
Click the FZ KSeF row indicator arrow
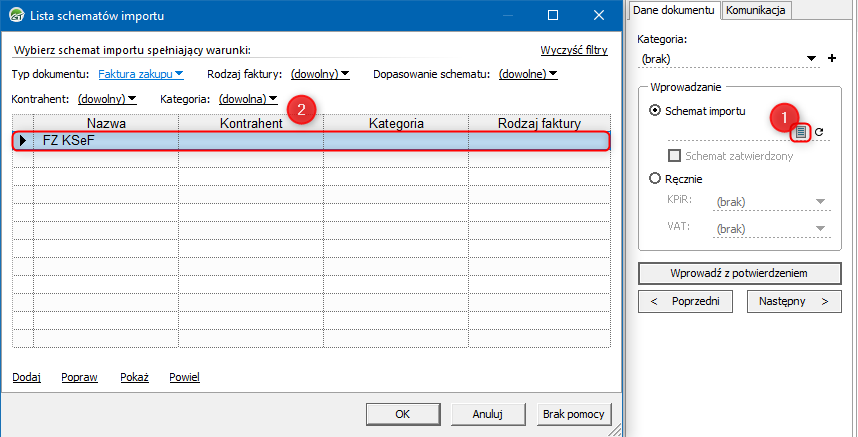(x=23, y=141)
